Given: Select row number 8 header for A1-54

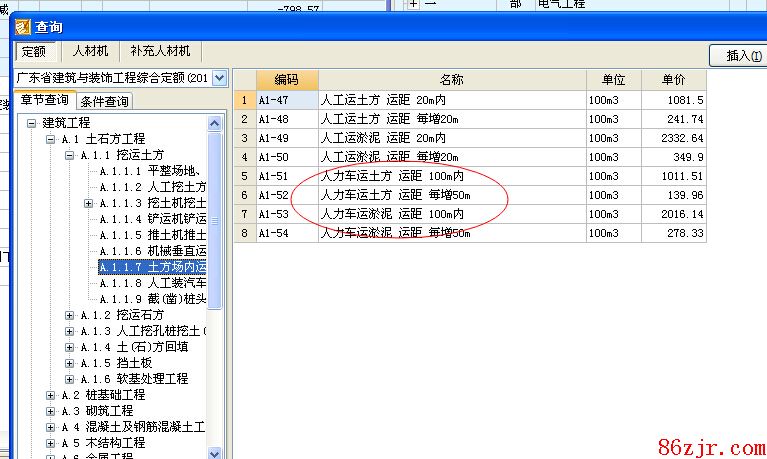Looking at the screenshot, I should click(x=244, y=233).
